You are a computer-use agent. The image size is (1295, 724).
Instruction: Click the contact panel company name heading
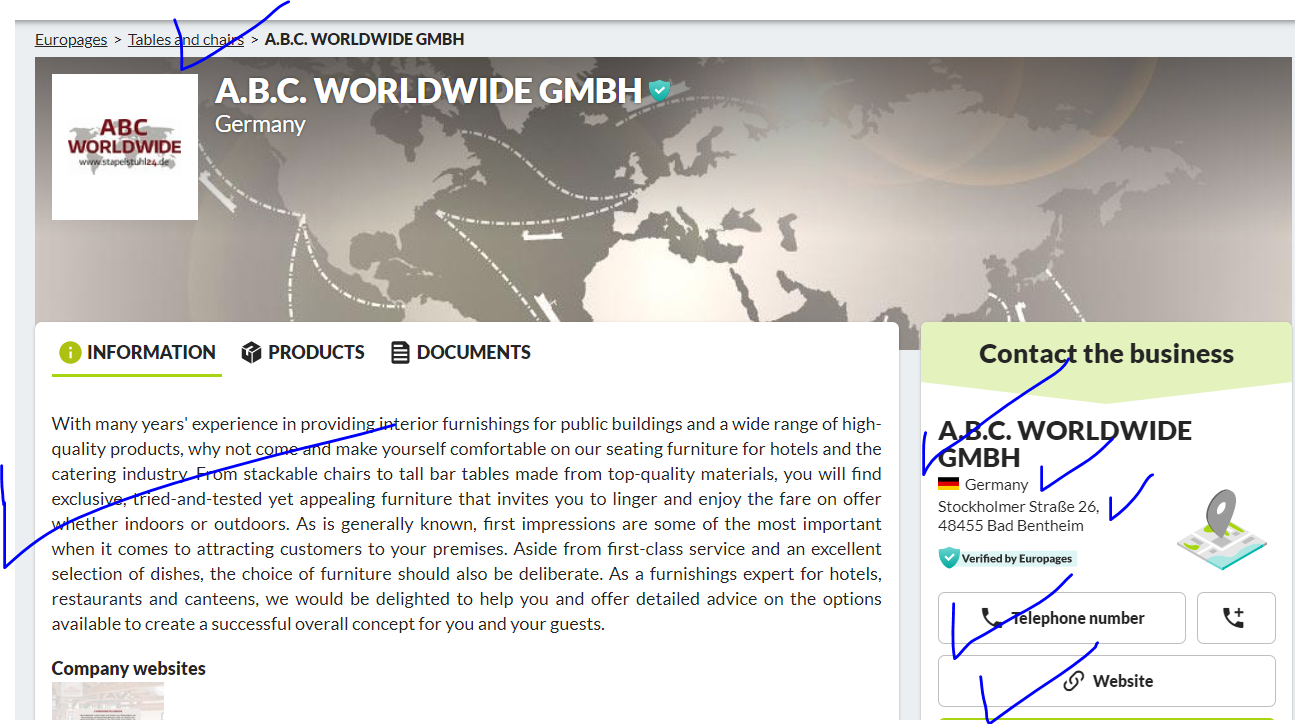pyautogui.click(x=1065, y=444)
